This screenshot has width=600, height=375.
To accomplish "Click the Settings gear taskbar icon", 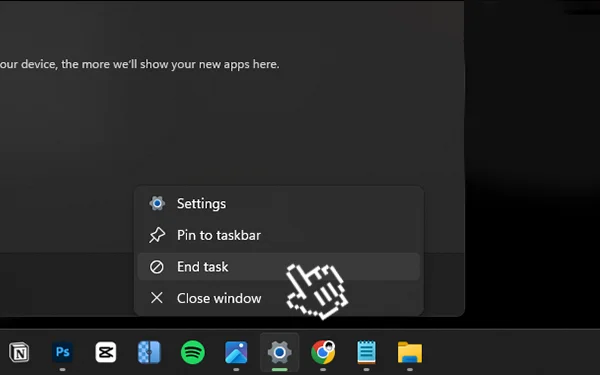I will [x=279, y=352].
